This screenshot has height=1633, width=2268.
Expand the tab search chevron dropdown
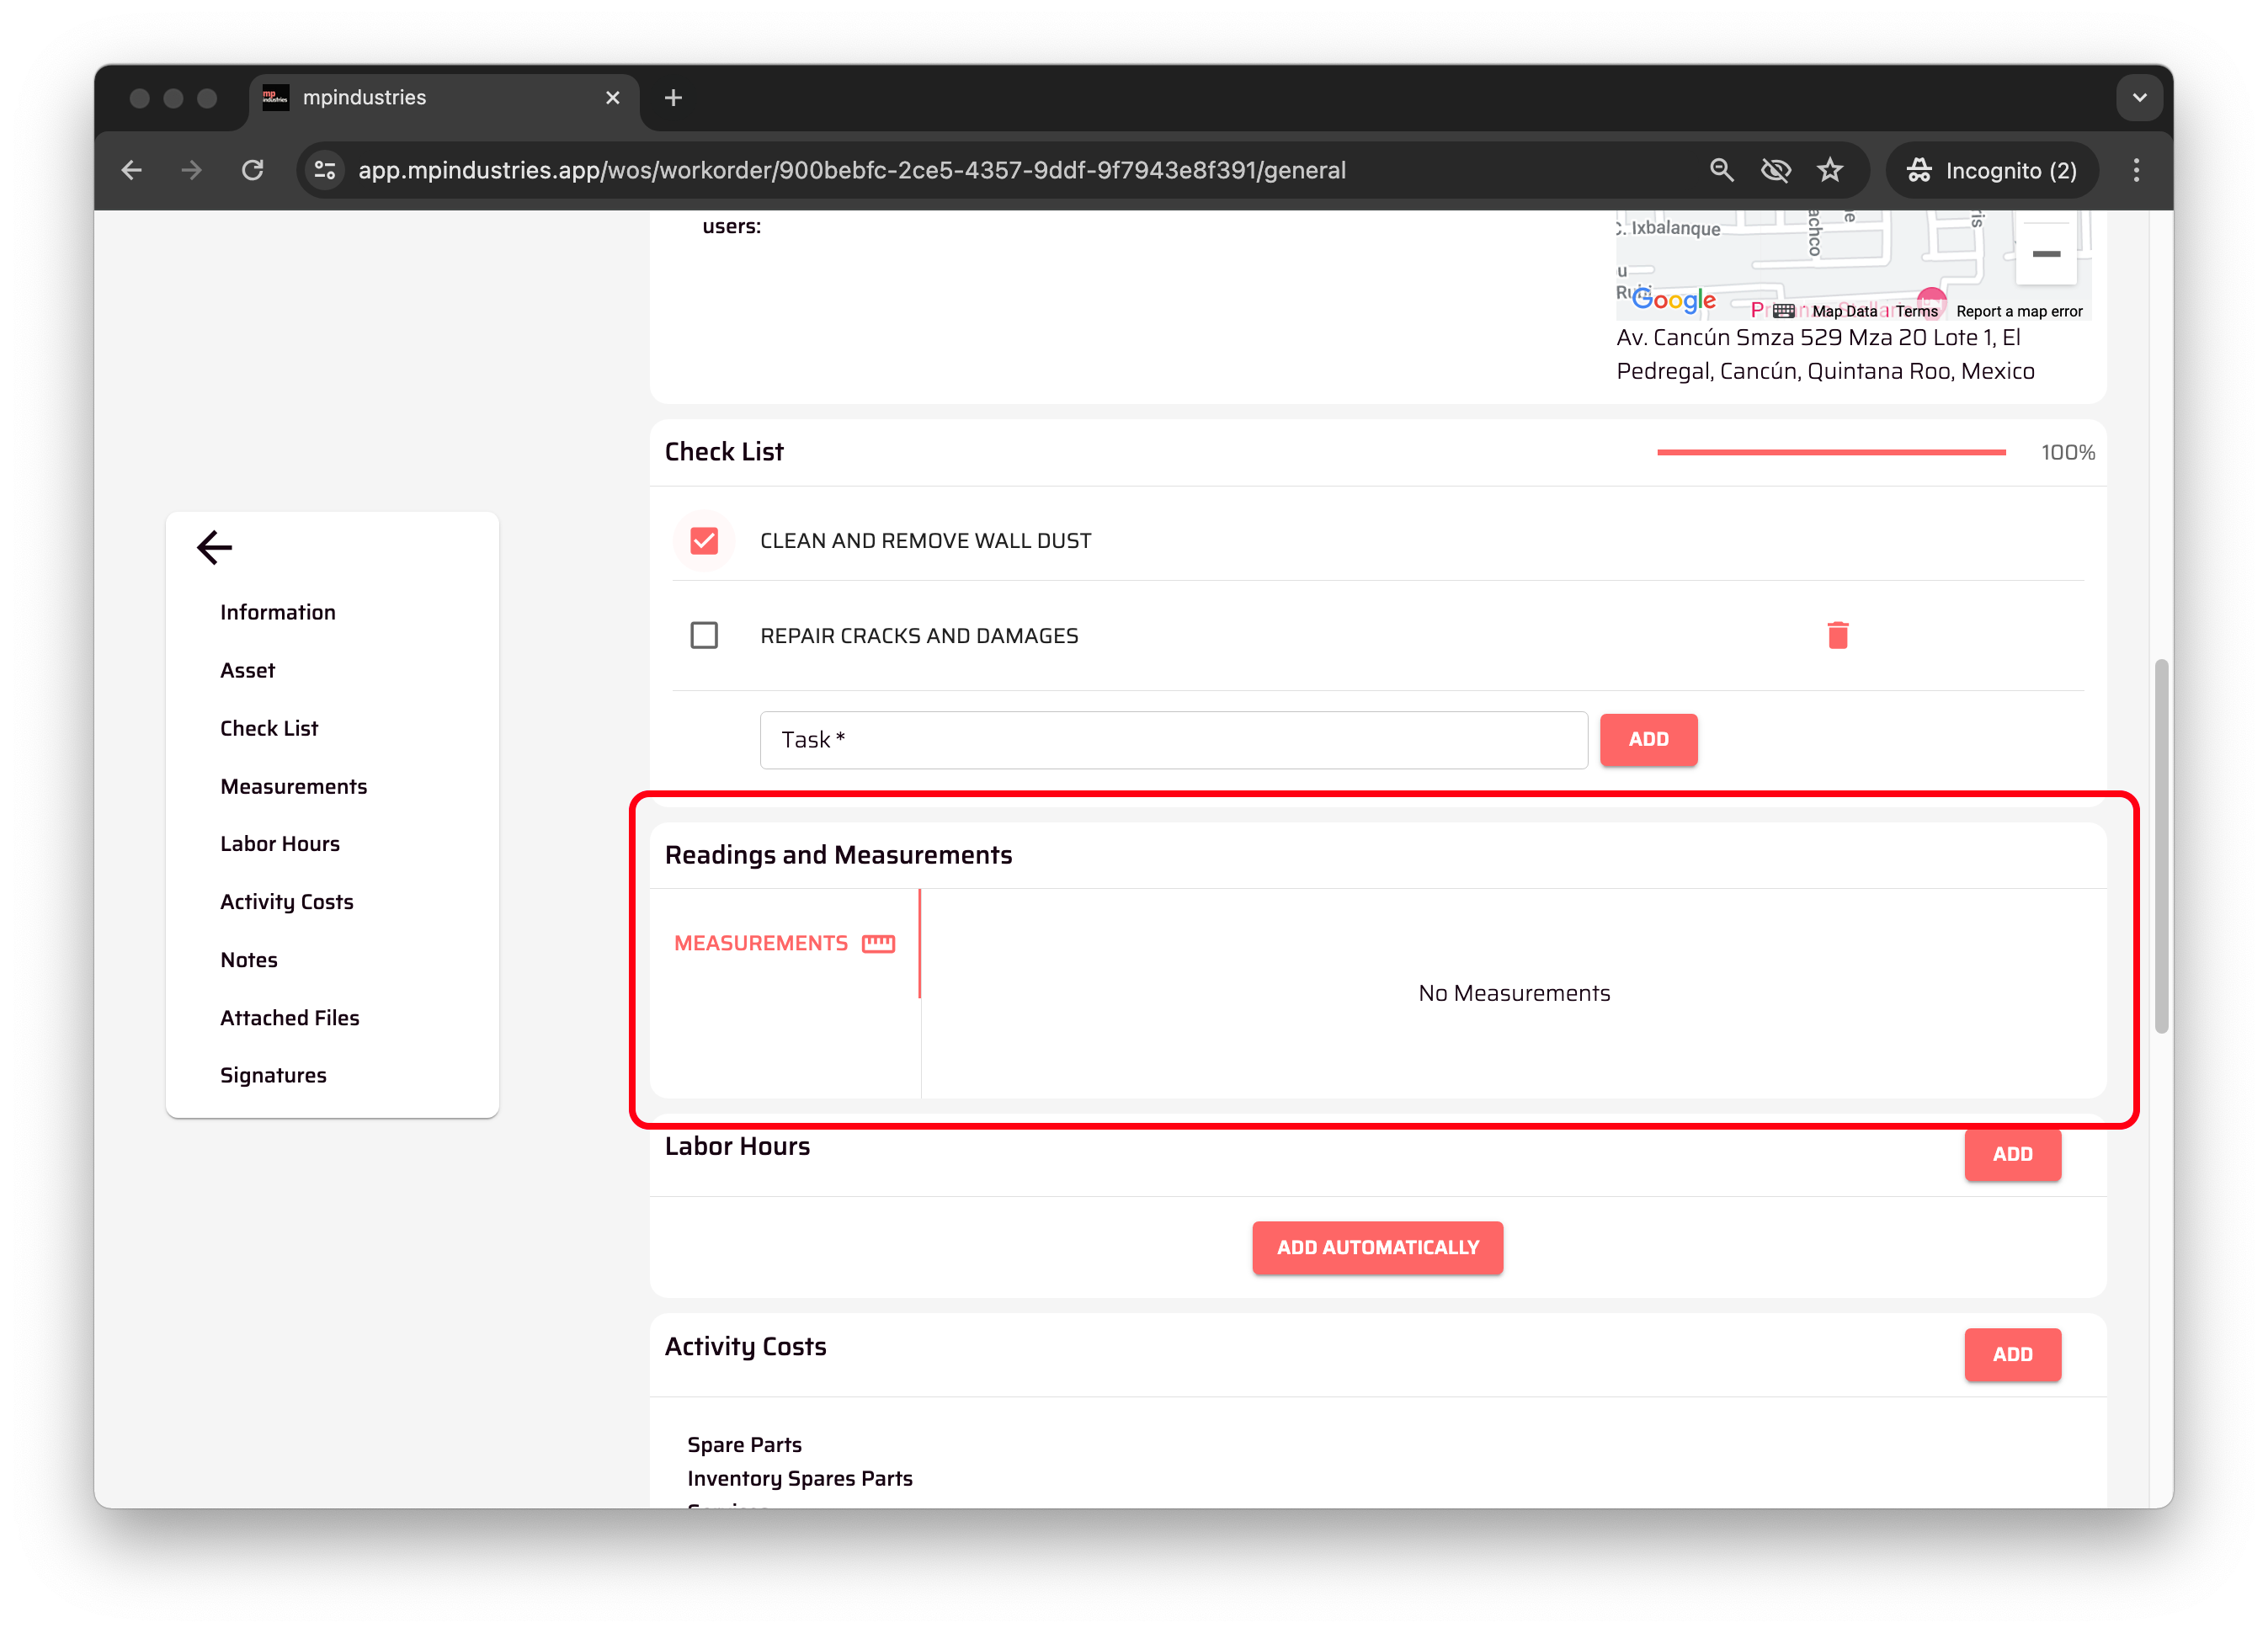click(2139, 98)
